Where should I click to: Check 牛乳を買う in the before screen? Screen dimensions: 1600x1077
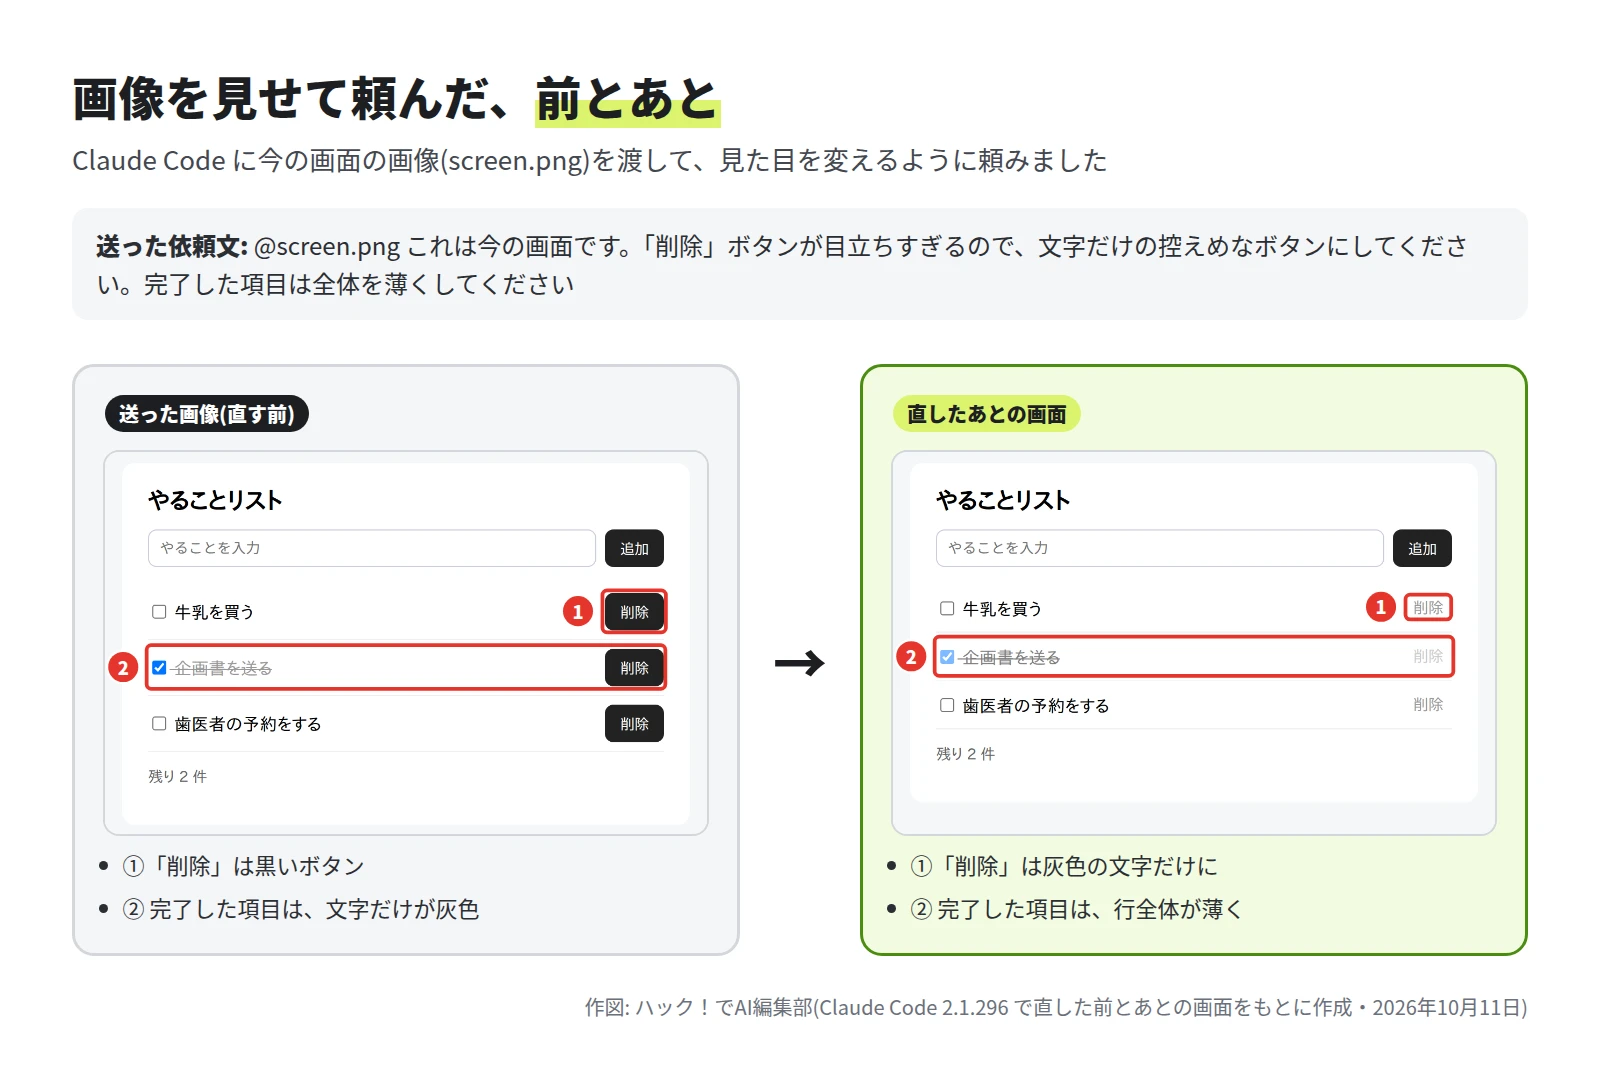[159, 612]
